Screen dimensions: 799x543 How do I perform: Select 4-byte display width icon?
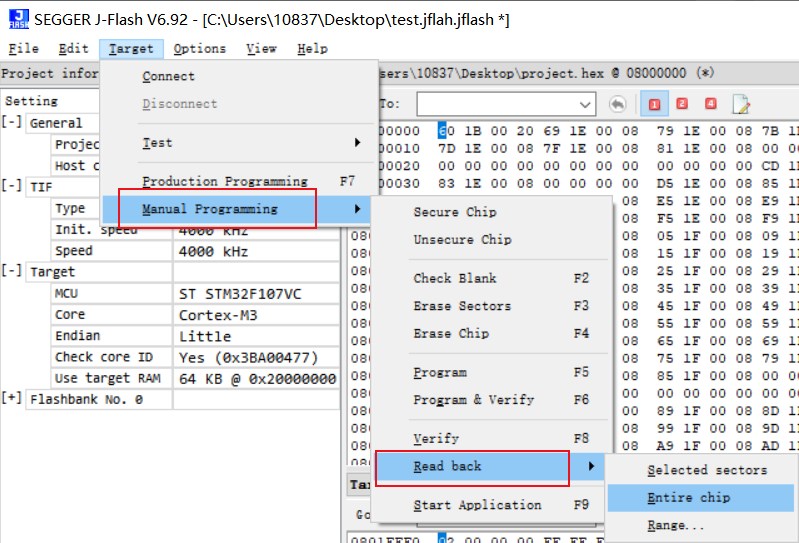(x=710, y=104)
